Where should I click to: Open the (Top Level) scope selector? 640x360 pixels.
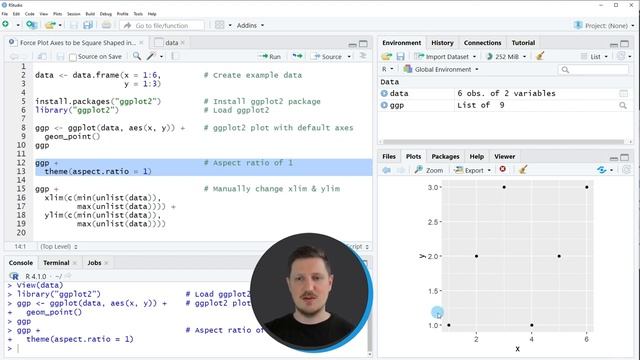[59, 247]
